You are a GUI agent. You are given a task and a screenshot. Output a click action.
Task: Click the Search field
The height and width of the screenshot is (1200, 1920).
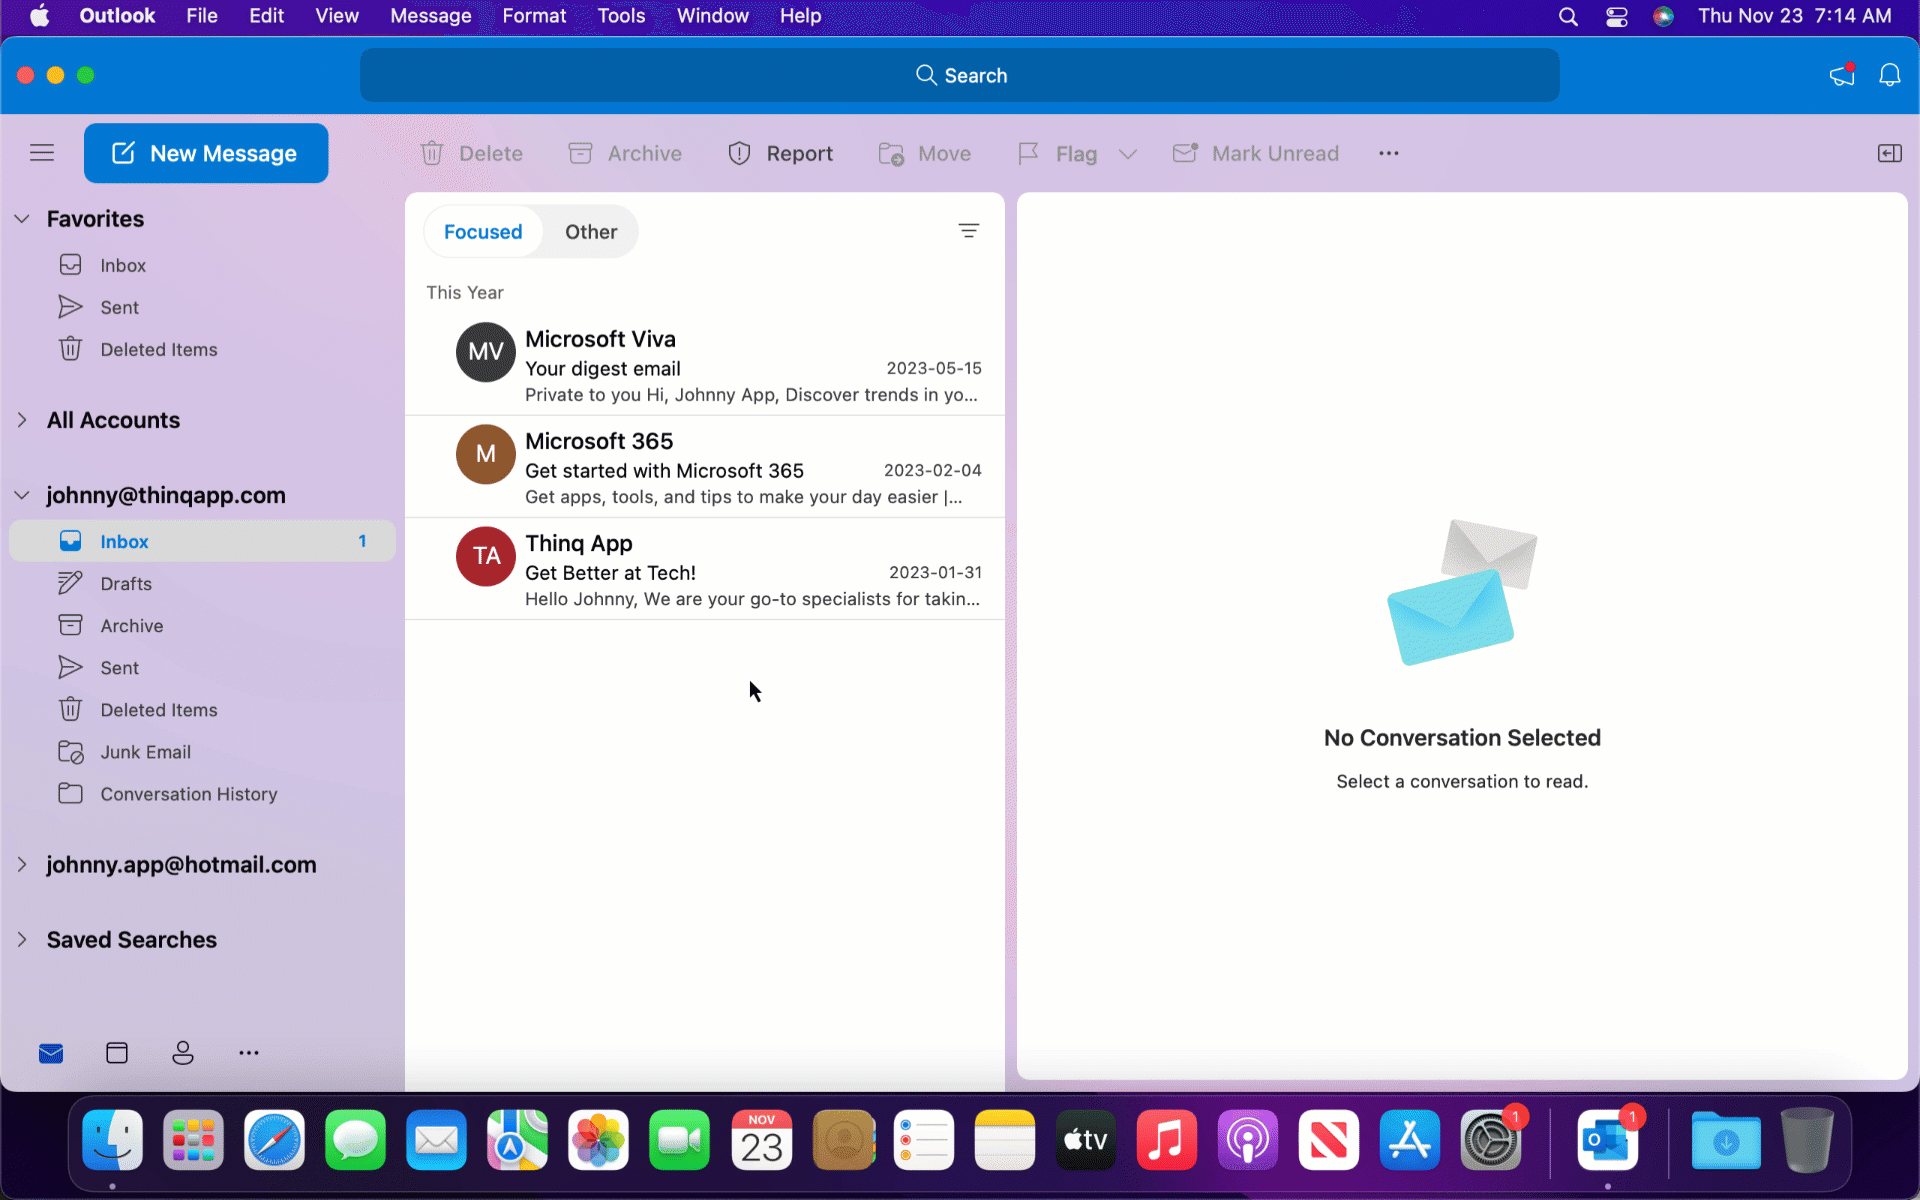(960, 75)
